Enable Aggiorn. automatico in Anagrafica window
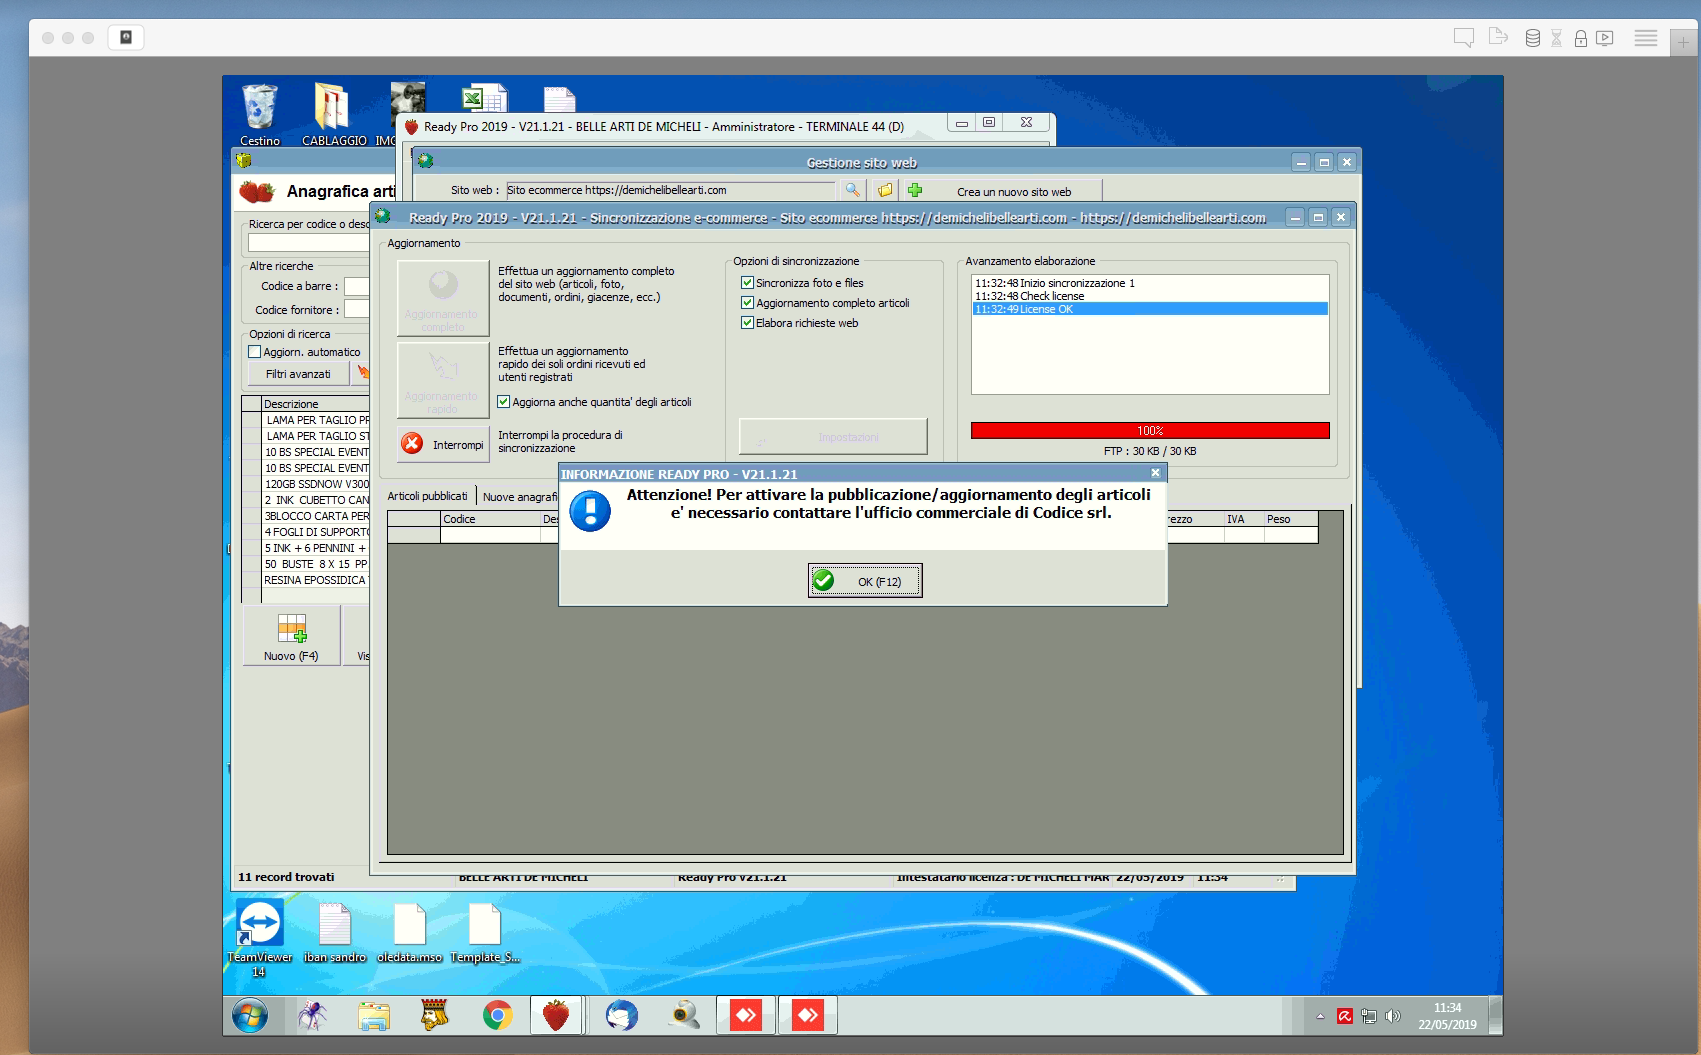Image resolution: width=1701 pixels, height=1055 pixels. coord(255,352)
